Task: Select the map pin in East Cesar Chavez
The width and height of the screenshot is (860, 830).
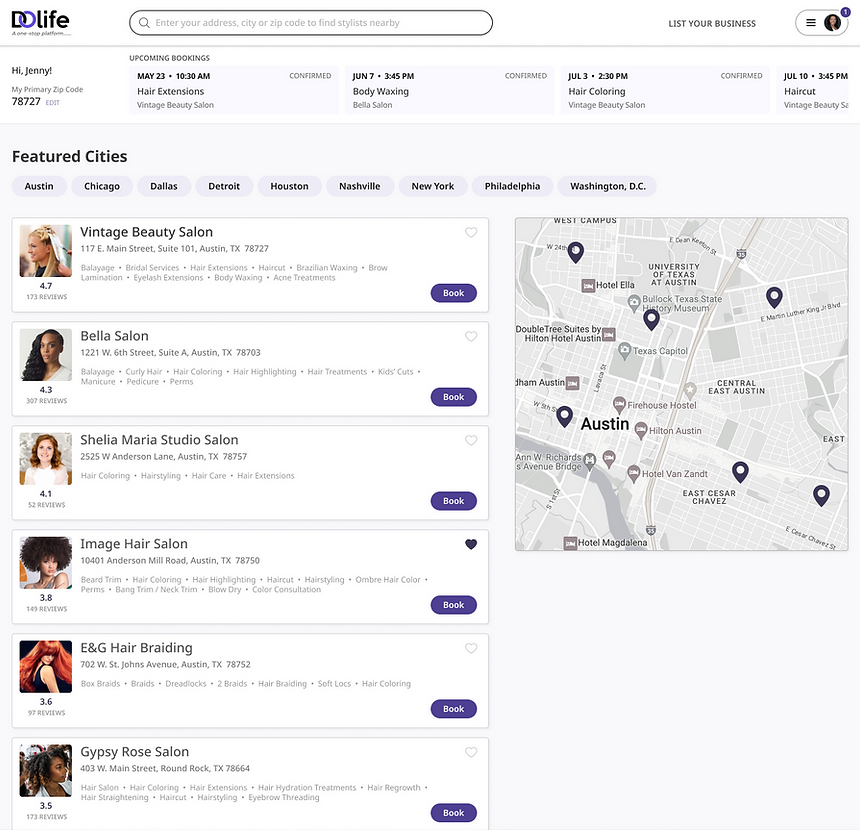Action: (740, 470)
